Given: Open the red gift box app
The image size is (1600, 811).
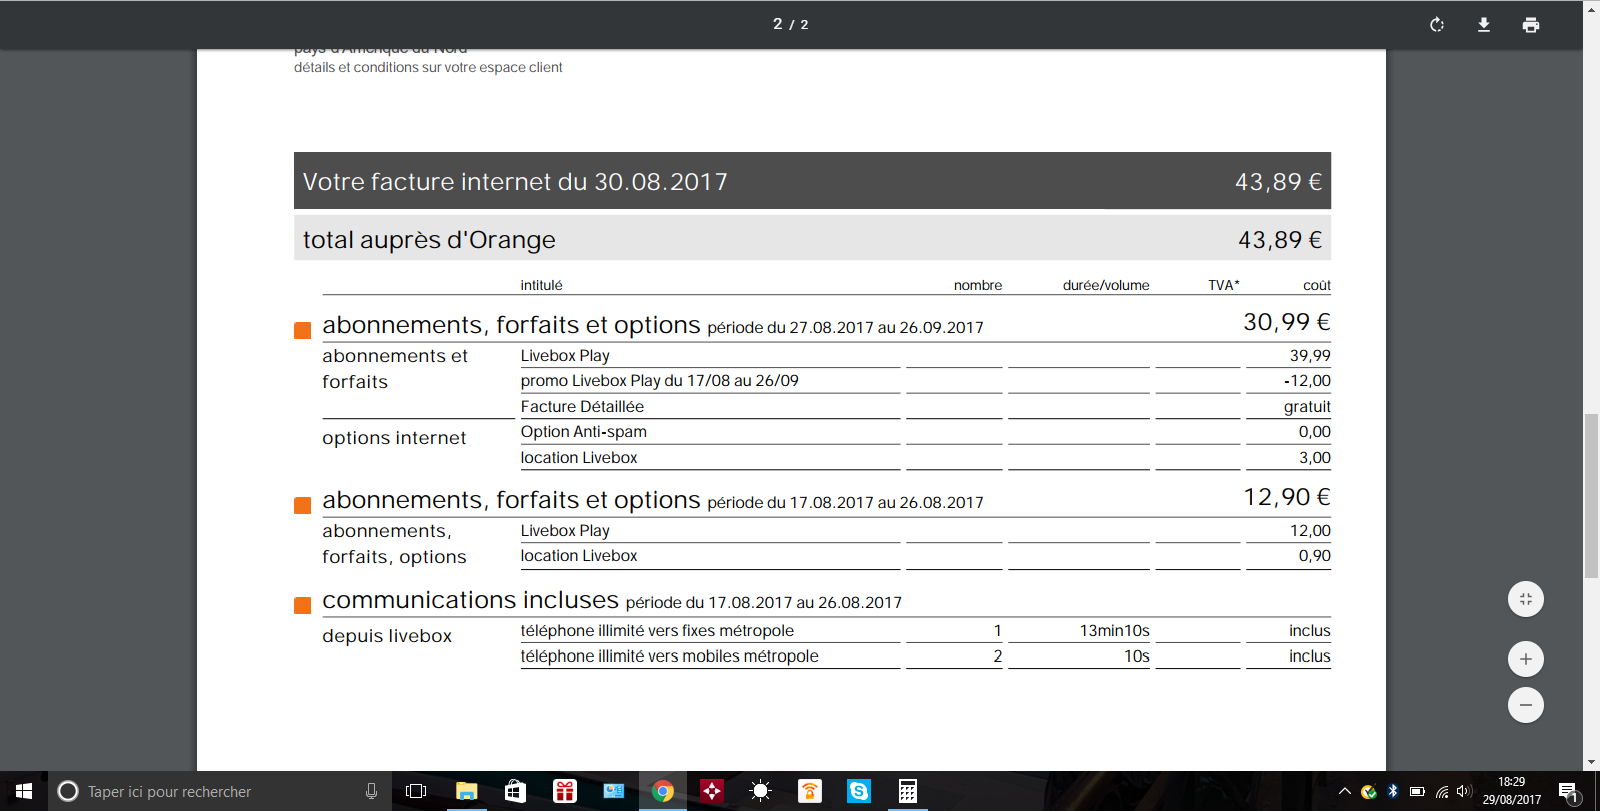Looking at the screenshot, I should coord(564,791).
